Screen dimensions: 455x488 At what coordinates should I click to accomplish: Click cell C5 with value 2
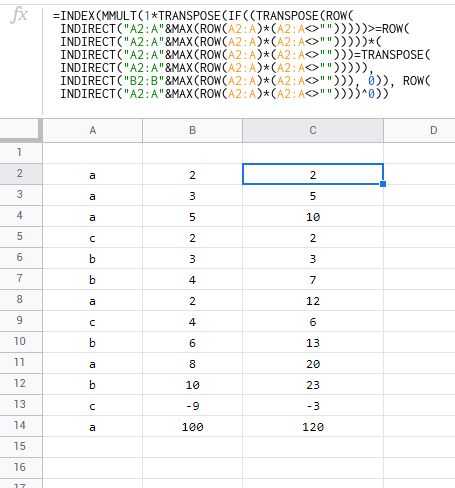click(313, 237)
